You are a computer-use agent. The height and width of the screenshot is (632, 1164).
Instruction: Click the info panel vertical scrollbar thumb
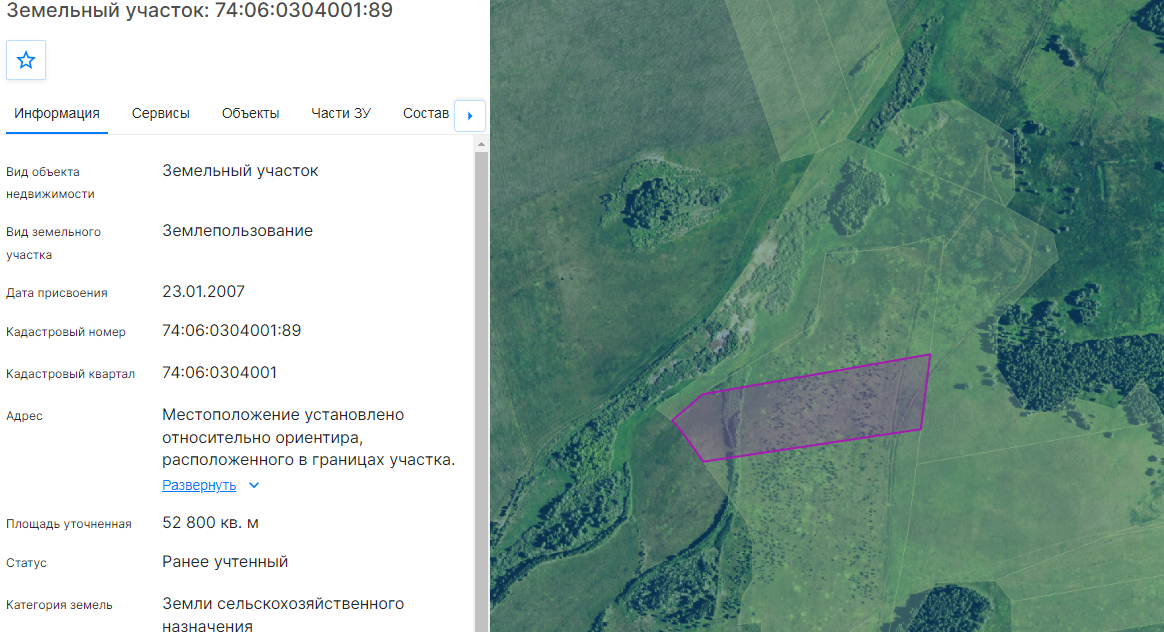coord(481,391)
